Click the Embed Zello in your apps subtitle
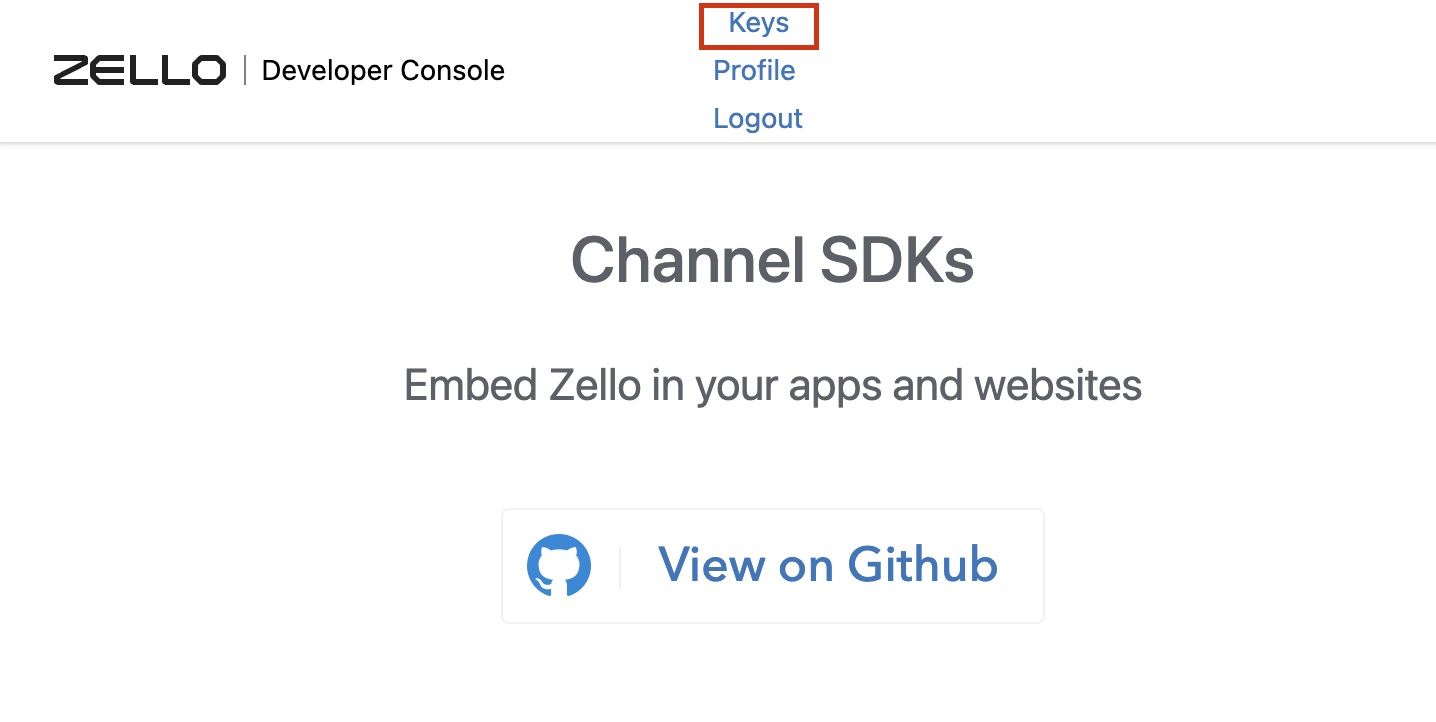This screenshot has height=722, width=1436. coord(773,386)
